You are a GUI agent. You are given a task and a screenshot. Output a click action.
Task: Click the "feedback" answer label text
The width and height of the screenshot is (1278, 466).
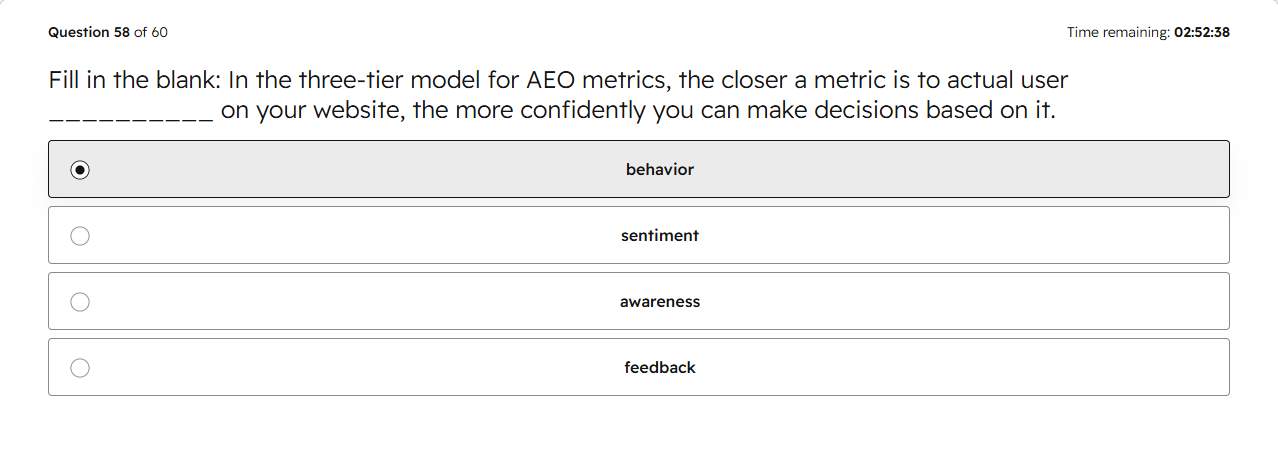tap(660, 368)
